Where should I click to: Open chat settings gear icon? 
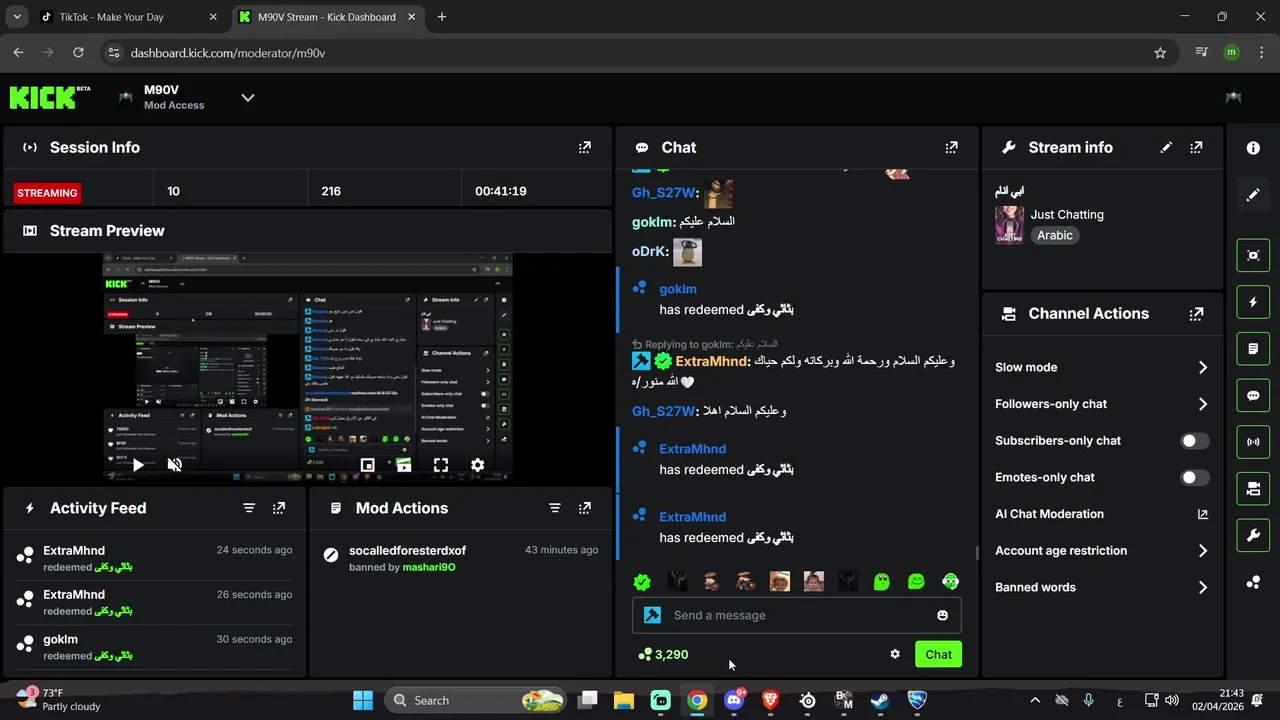pos(895,654)
